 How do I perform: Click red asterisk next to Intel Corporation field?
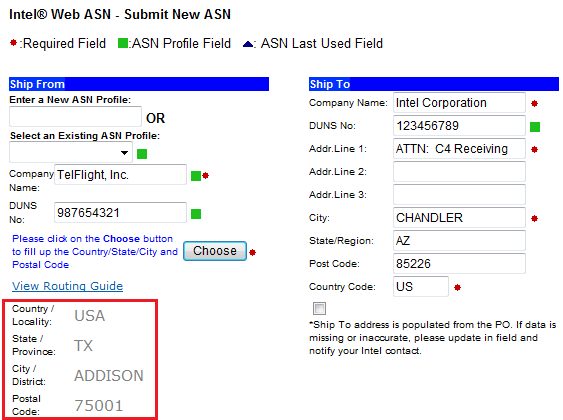(x=534, y=103)
